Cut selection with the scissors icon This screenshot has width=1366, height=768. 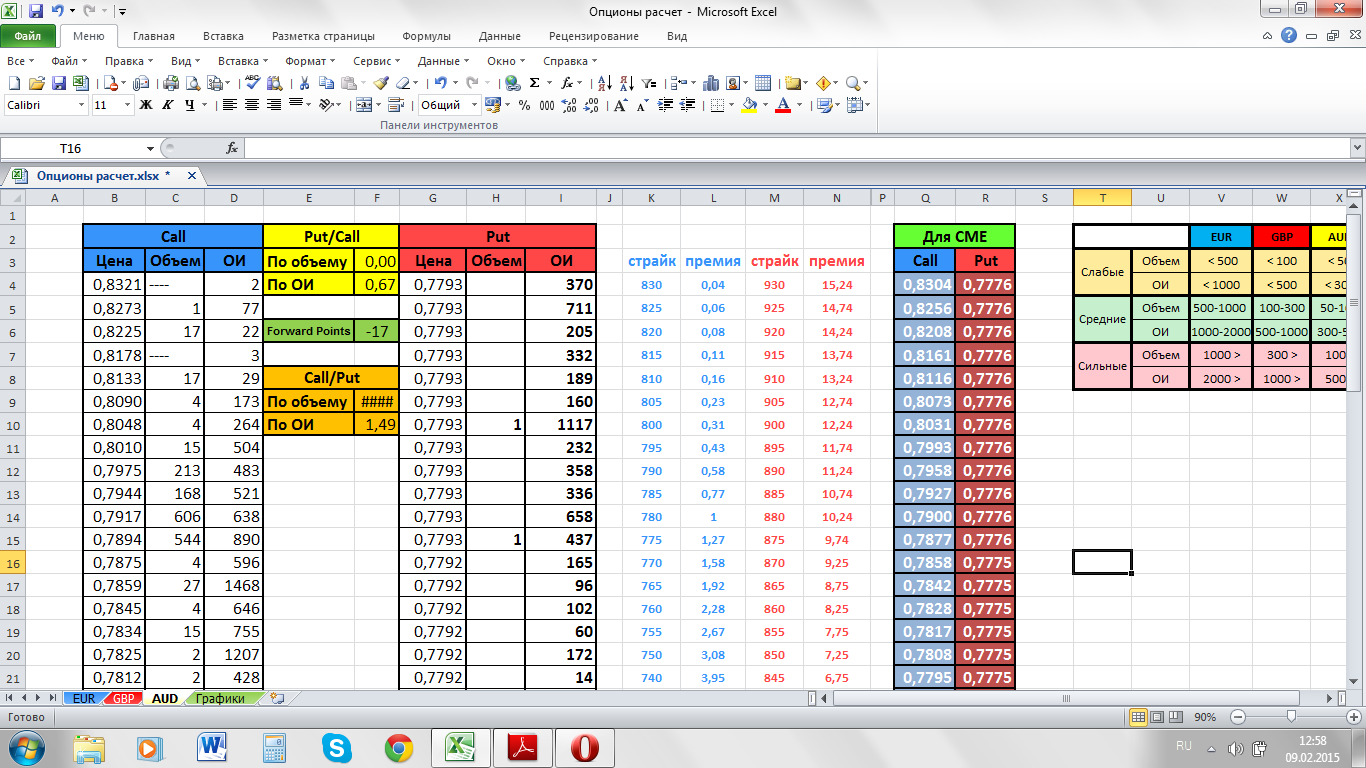304,84
